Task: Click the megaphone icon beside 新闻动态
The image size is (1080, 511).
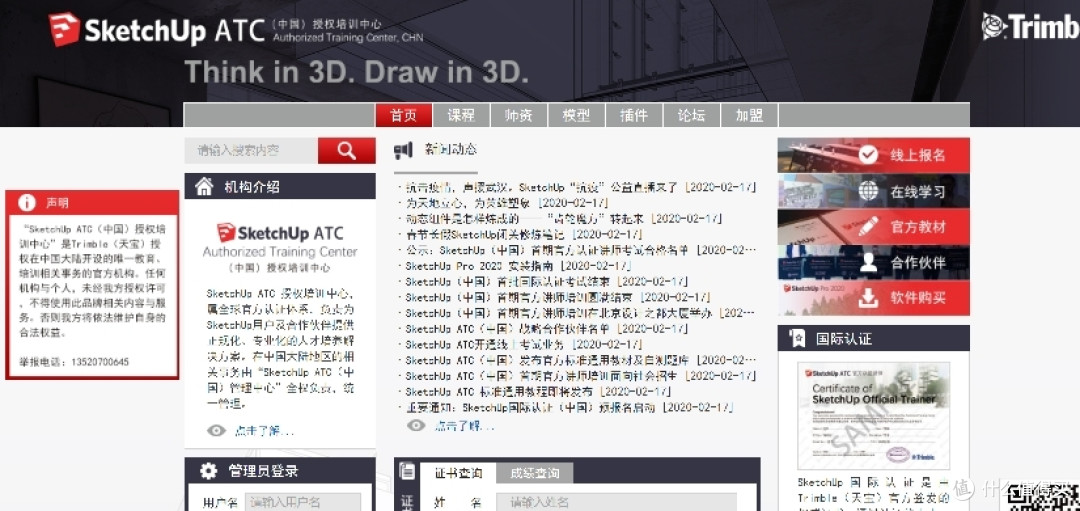Action: pyautogui.click(x=403, y=149)
